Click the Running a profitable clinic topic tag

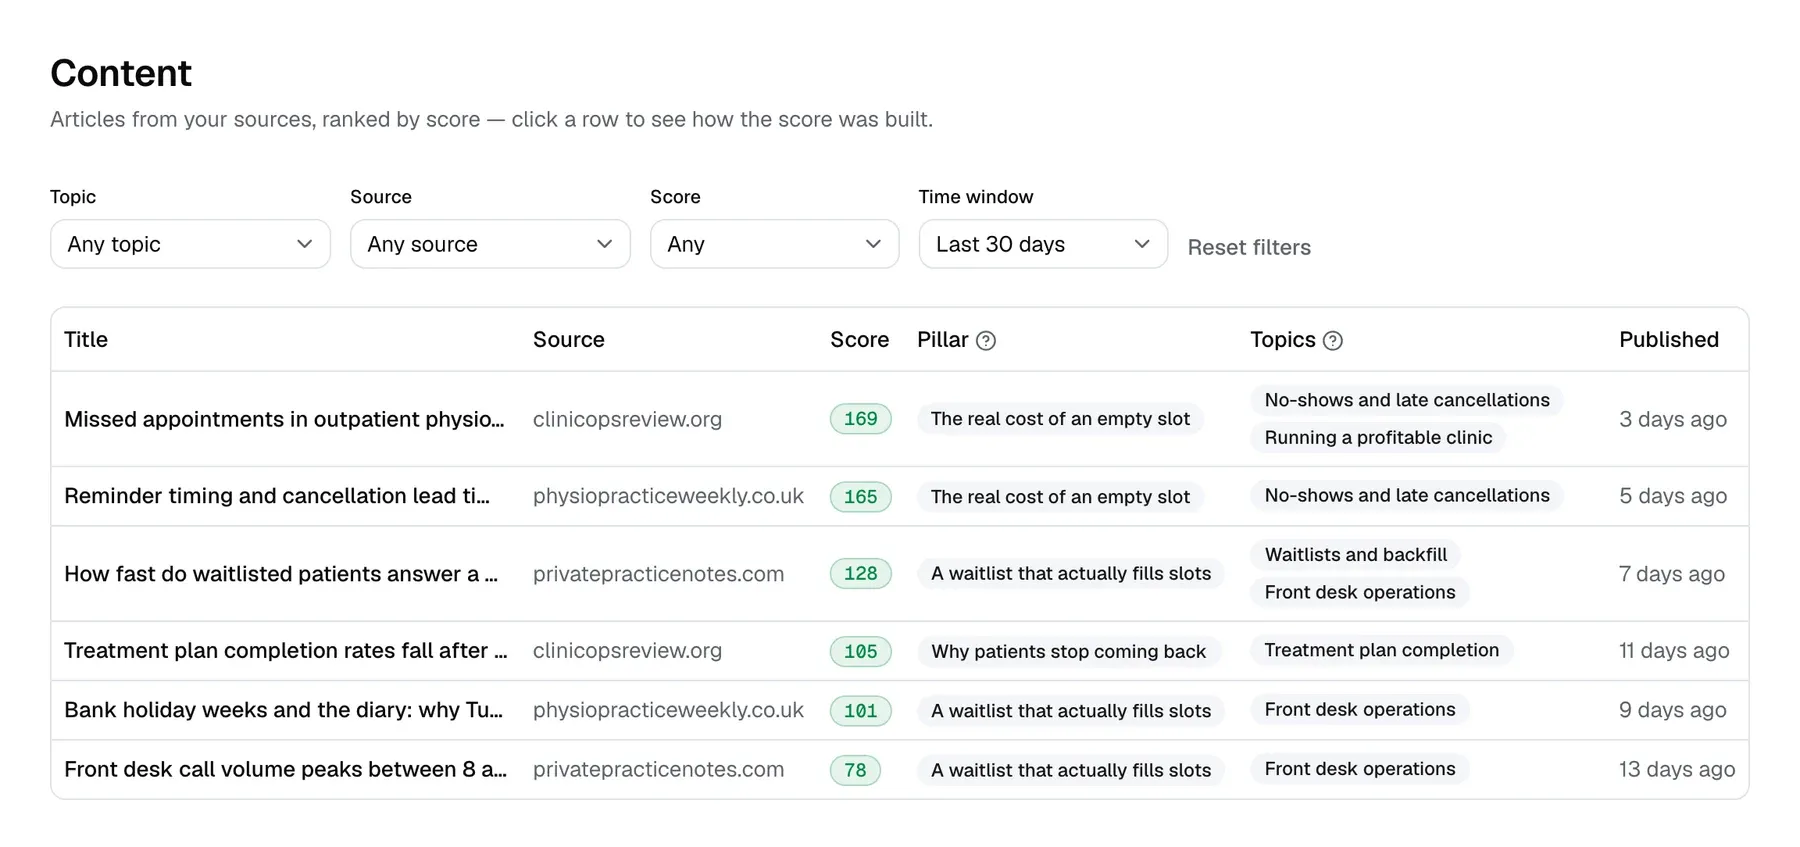point(1378,438)
